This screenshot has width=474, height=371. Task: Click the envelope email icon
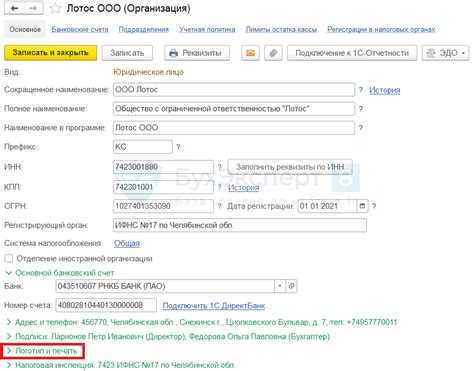pos(250,53)
